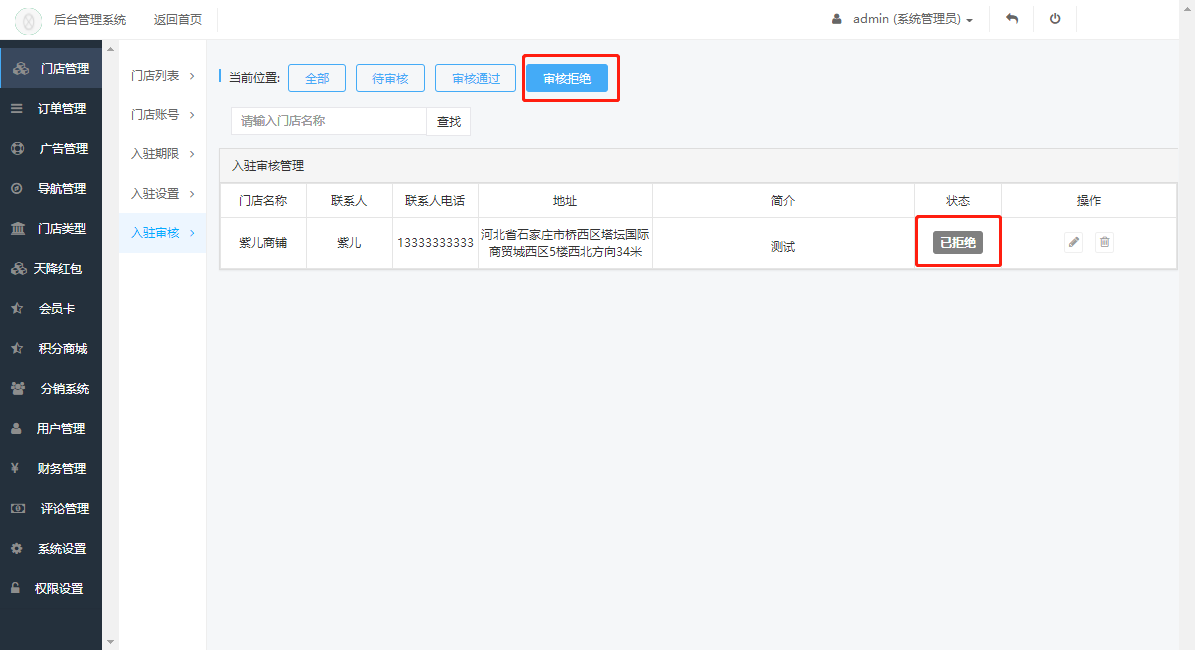1195x650 pixels.
Task: Switch to 待审核 filter tab
Action: pos(390,78)
